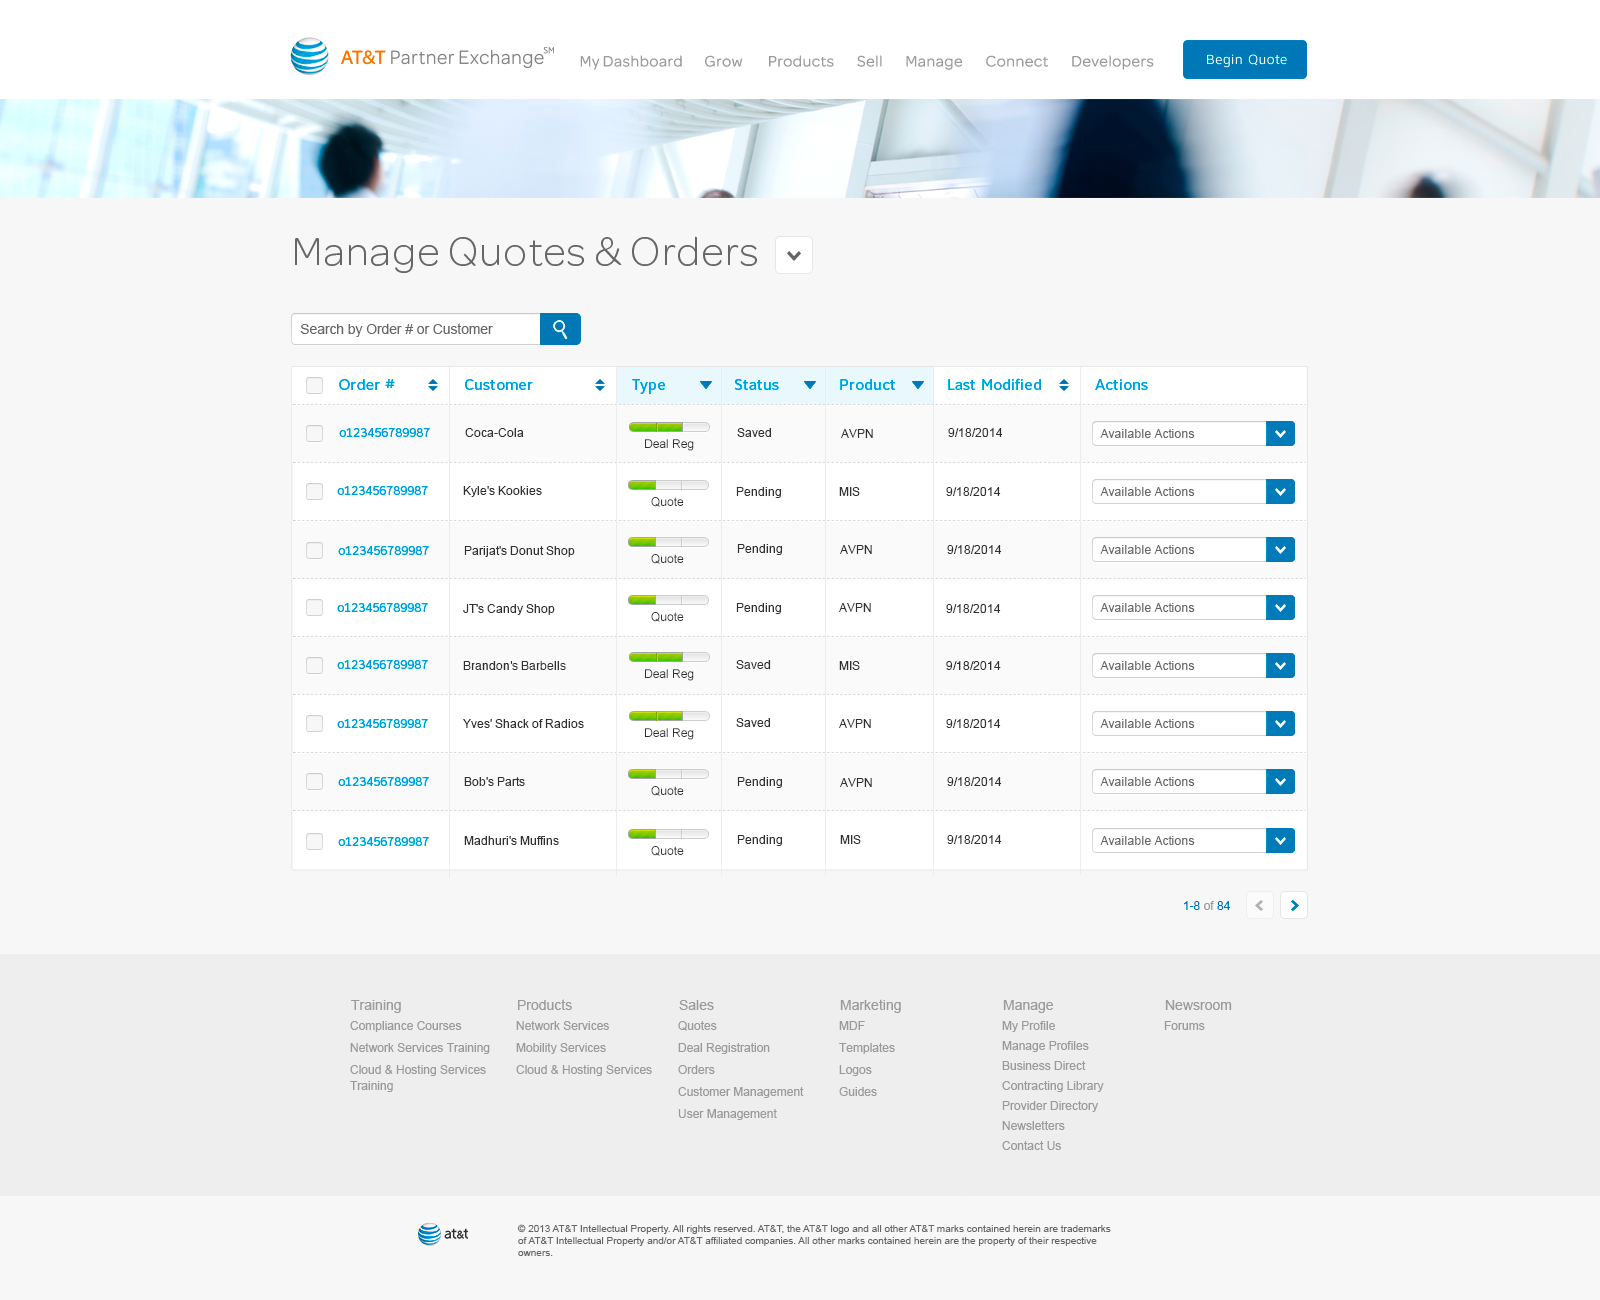Image resolution: width=1600 pixels, height=1300 pixels.
Task: Go to next page of results arrow
Action: (x=1294, y=905)
